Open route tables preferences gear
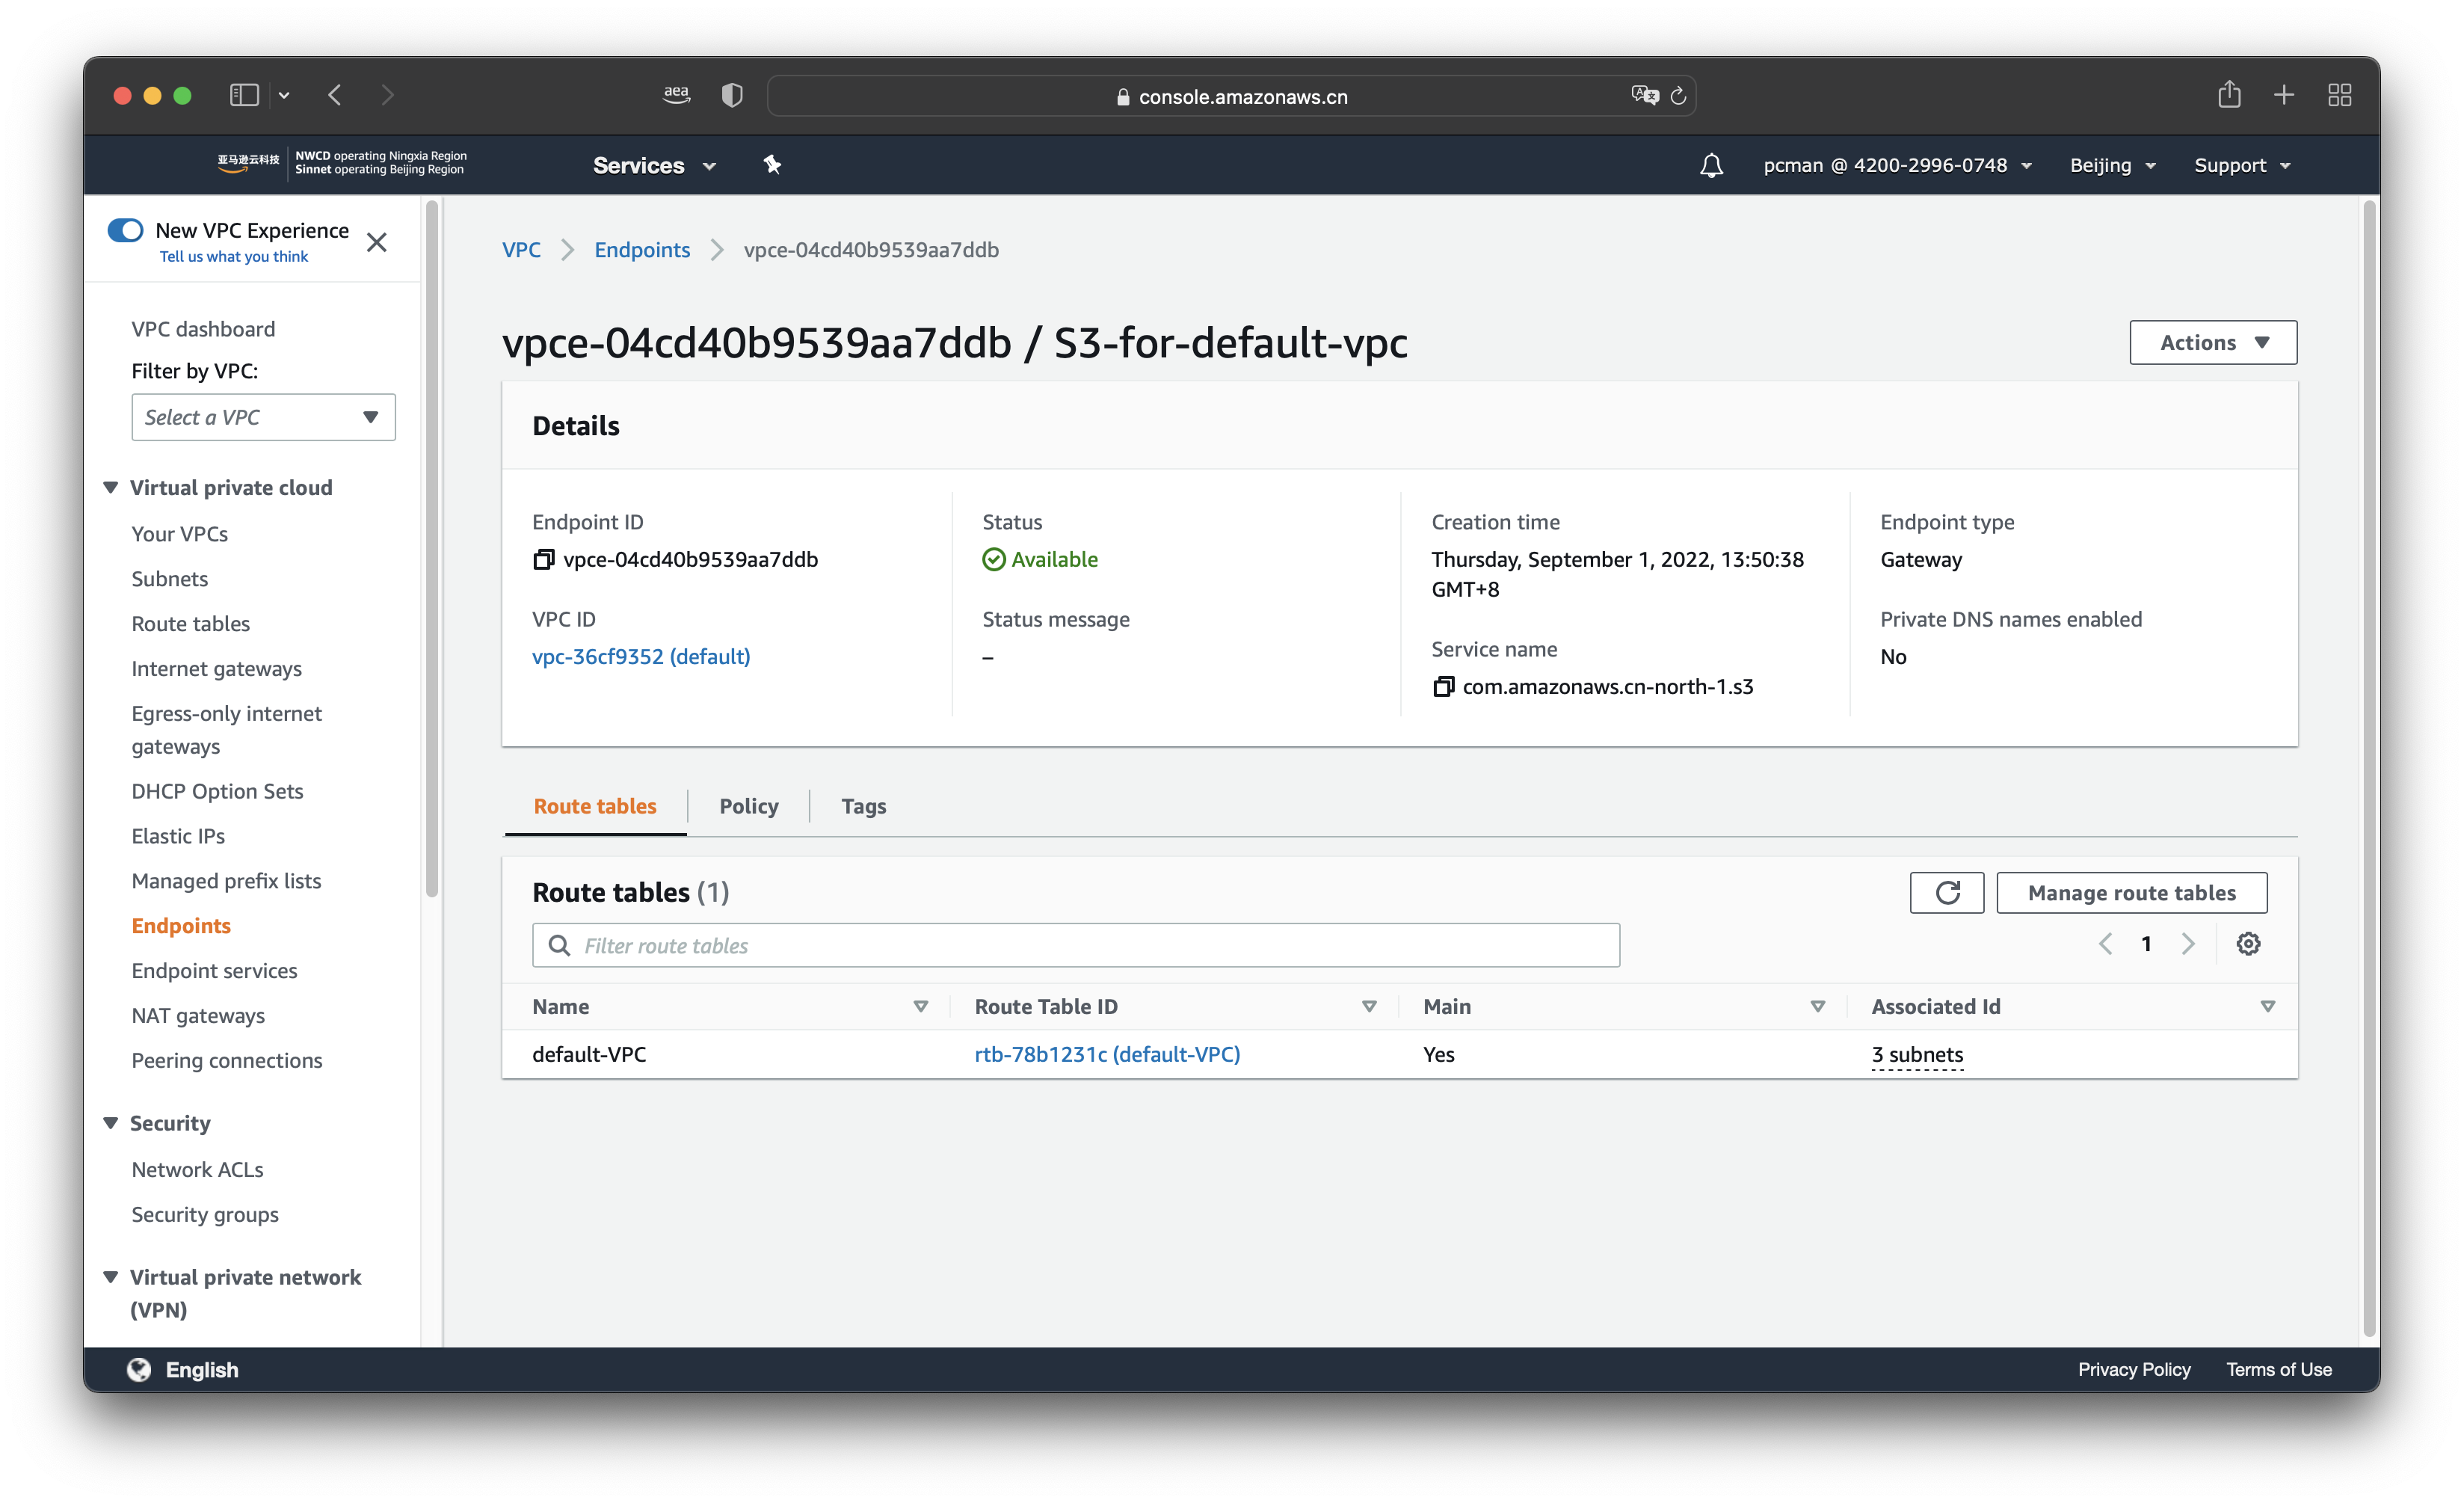This screenshot has height=1503, width=2464. pyautogui.click(x=2248, y=944)
